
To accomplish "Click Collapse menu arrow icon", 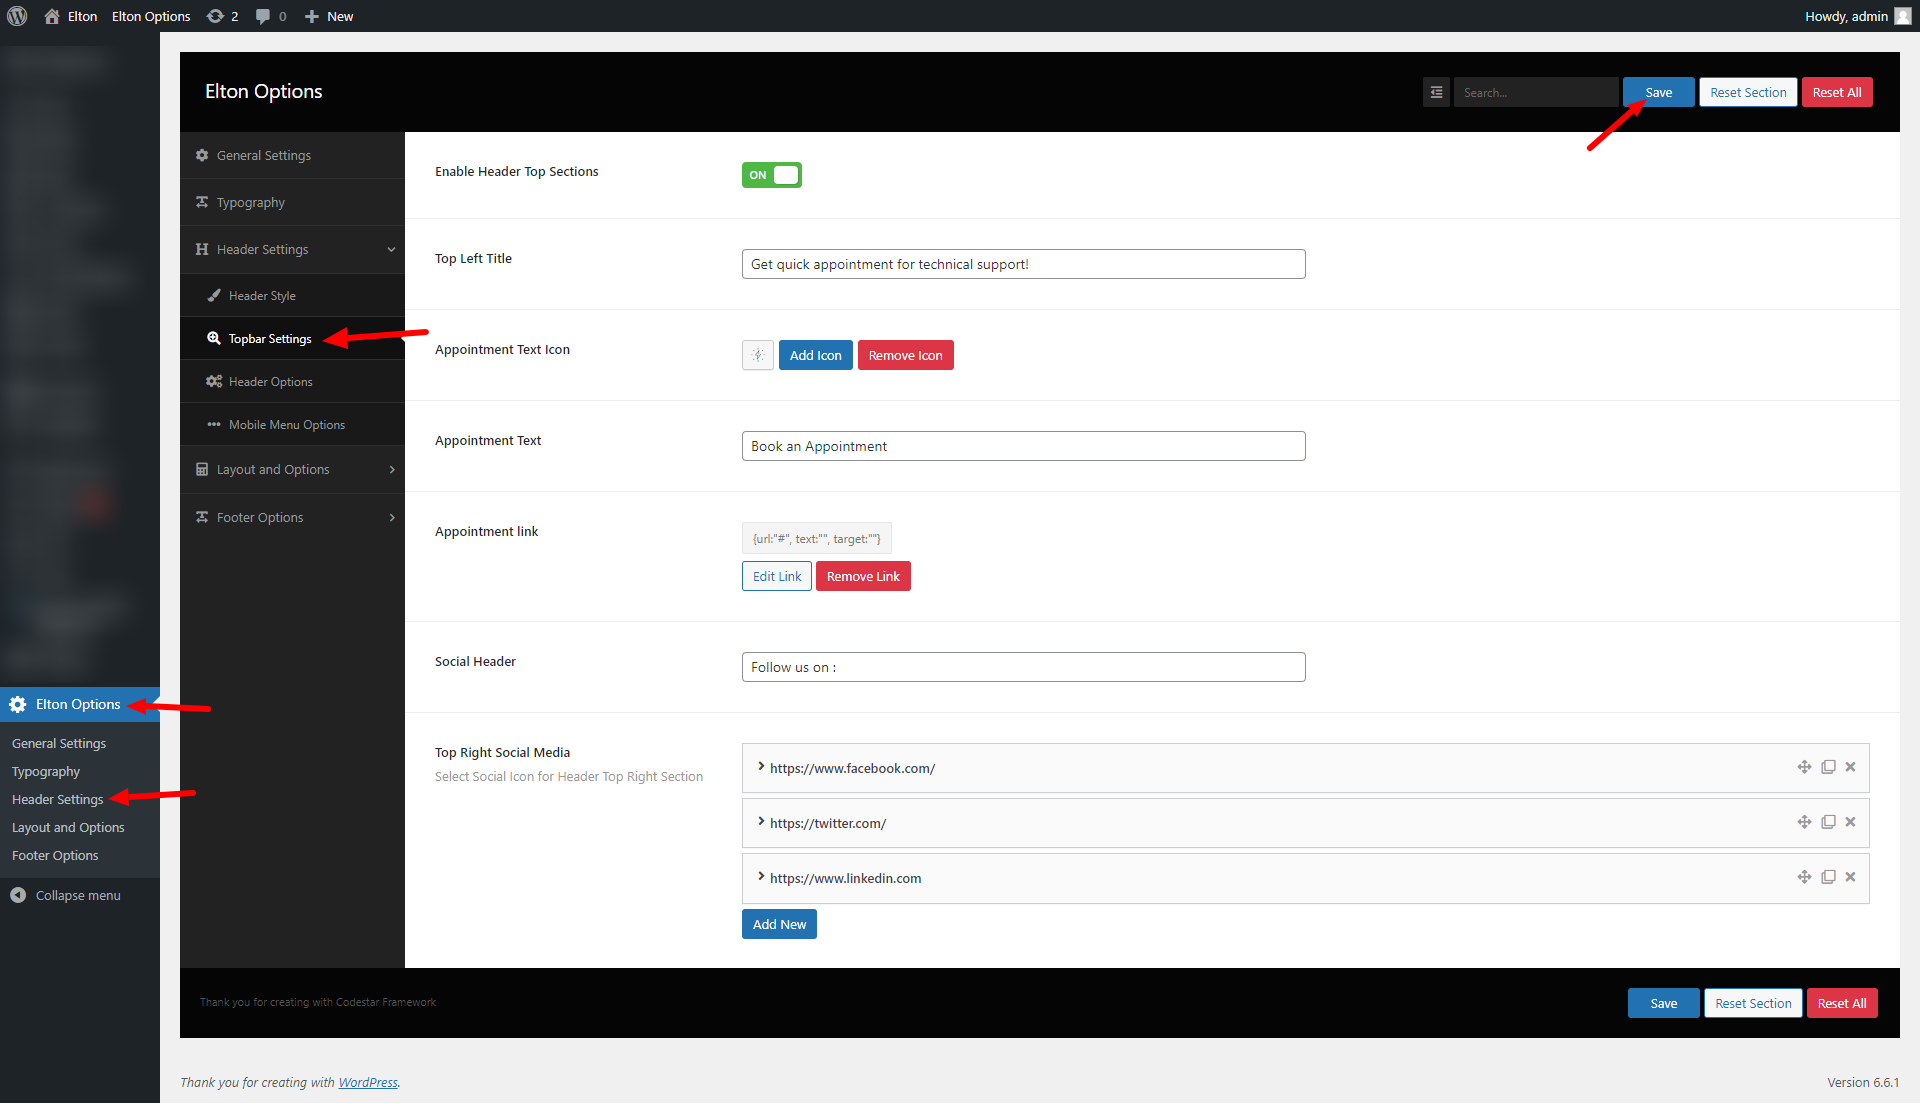I will pos(18,895).
